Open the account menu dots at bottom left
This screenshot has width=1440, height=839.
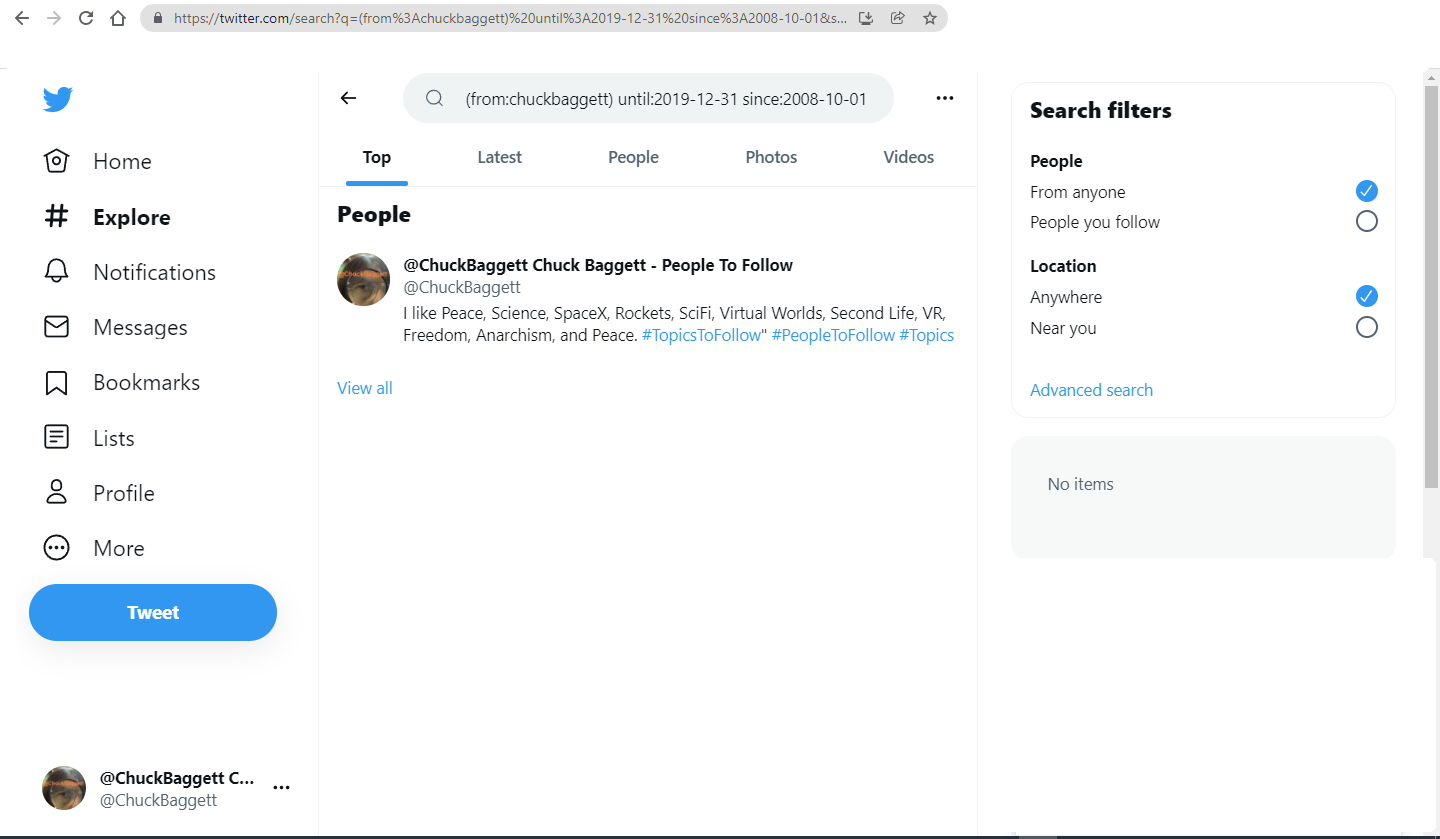(282, 788)
